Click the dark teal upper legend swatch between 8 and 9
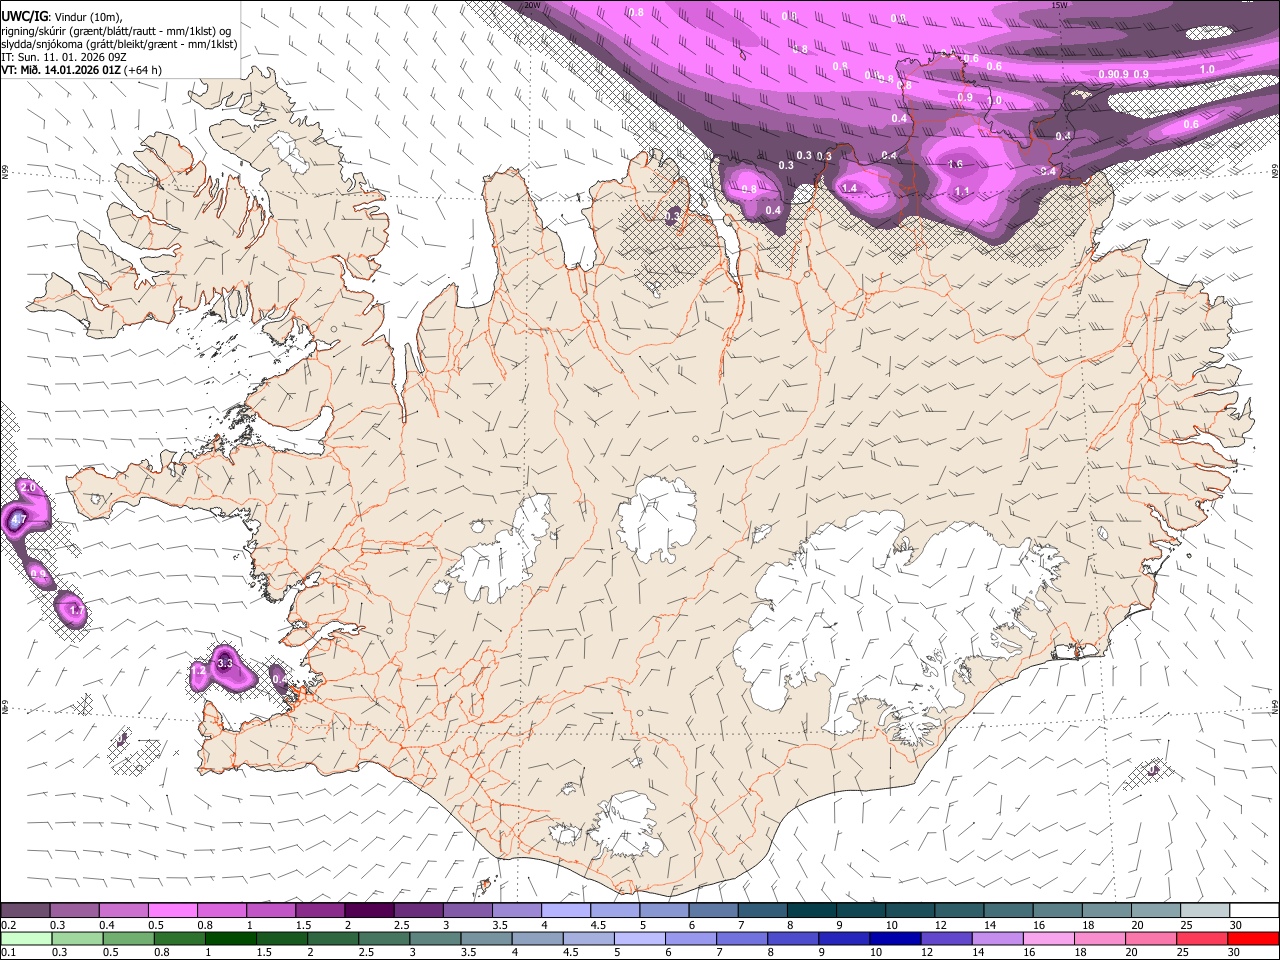The width and height of the screenshot is (1280, 960). (810, 910)
